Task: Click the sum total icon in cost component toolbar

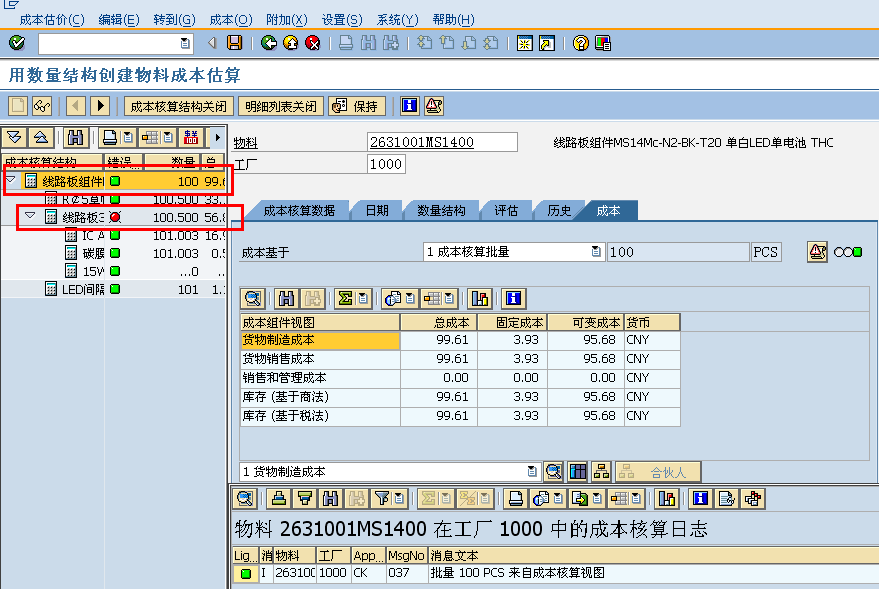Action: 345,298
